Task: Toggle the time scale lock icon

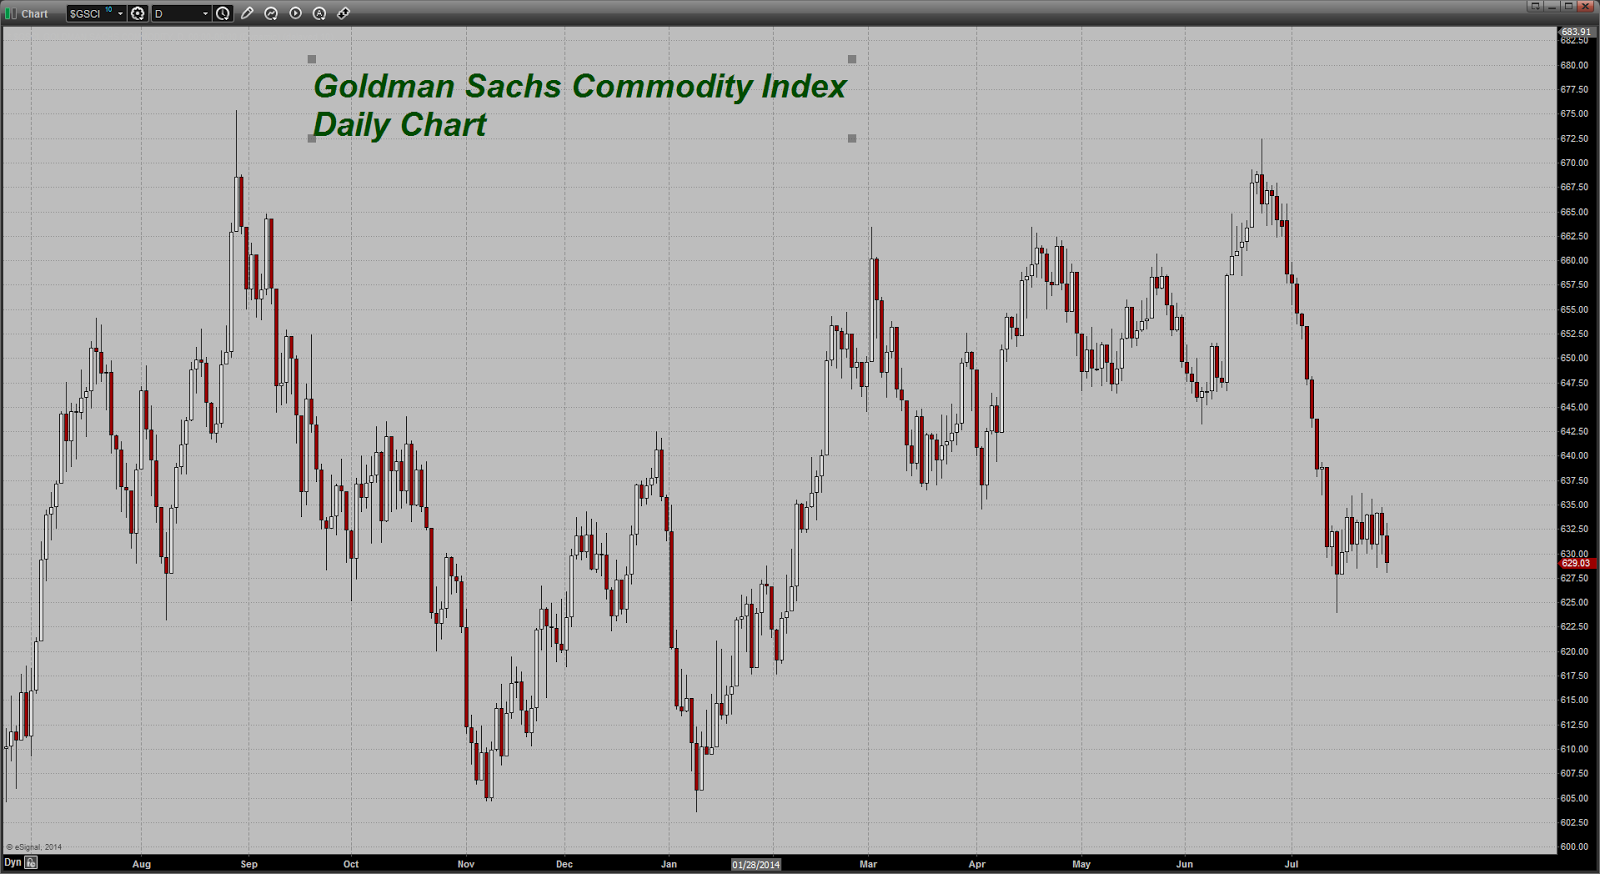Action: tap(31, 862)
